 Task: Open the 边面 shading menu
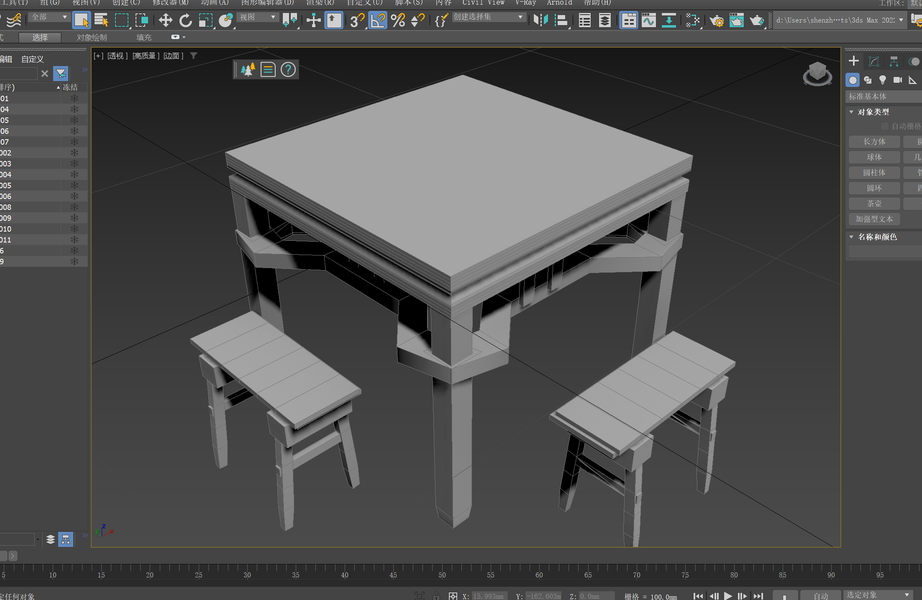coord(173,56)
